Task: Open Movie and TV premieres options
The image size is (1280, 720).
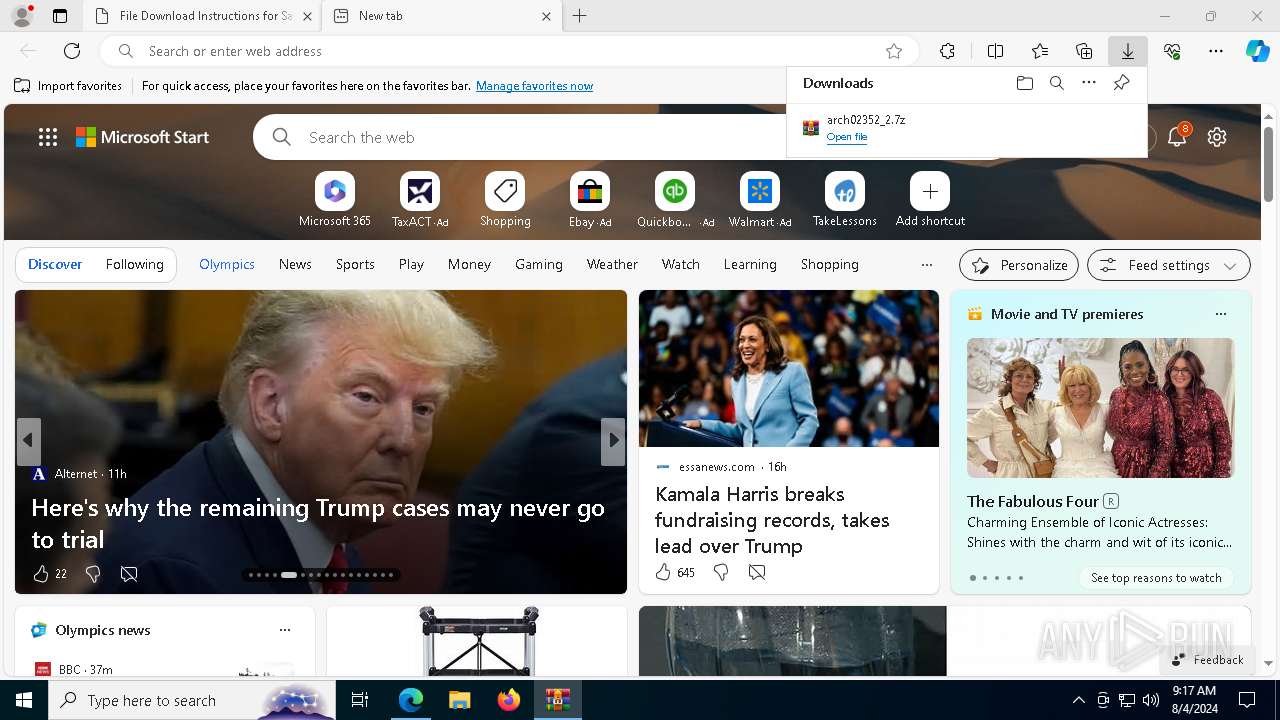Action: click(1220, 314)
